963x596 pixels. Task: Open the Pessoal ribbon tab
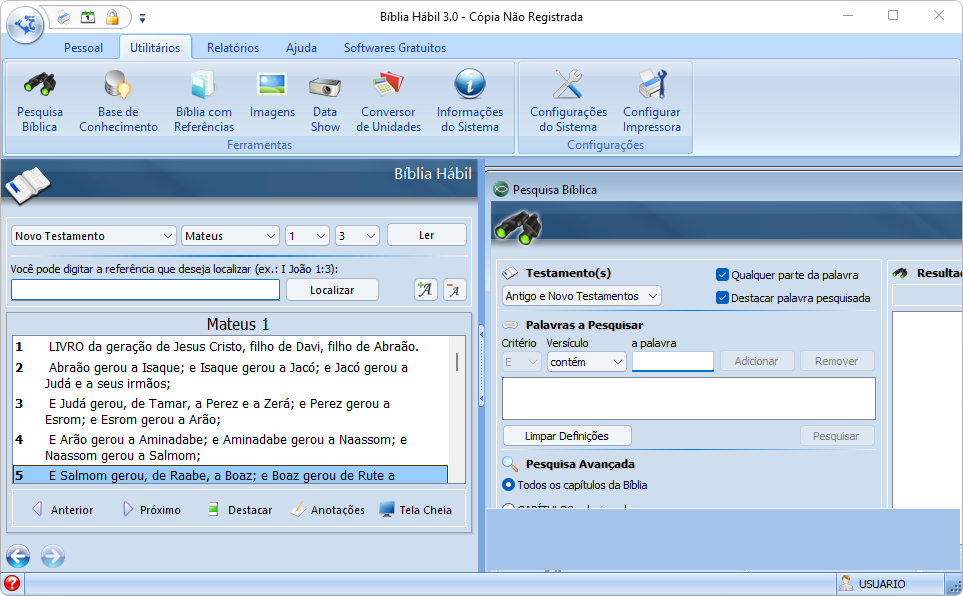[x=84, y=48]
